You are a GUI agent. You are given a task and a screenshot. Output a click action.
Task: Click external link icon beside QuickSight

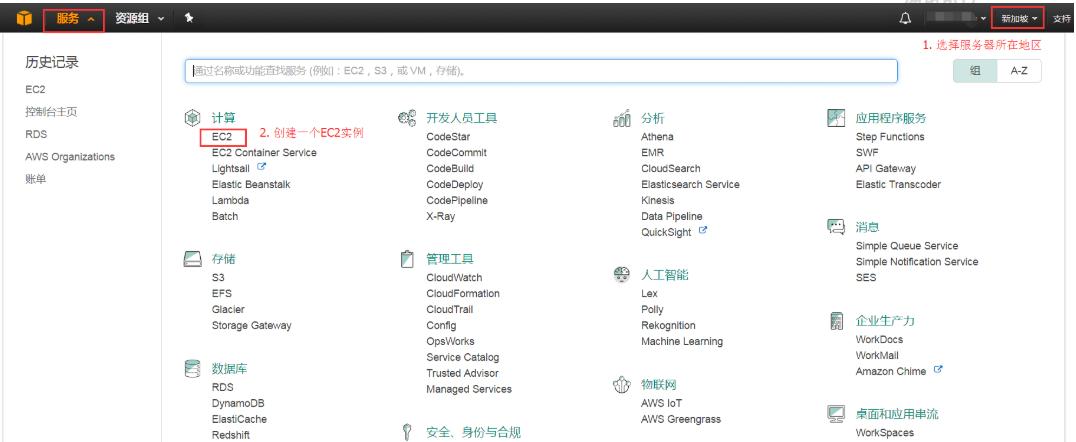point(702,231)
